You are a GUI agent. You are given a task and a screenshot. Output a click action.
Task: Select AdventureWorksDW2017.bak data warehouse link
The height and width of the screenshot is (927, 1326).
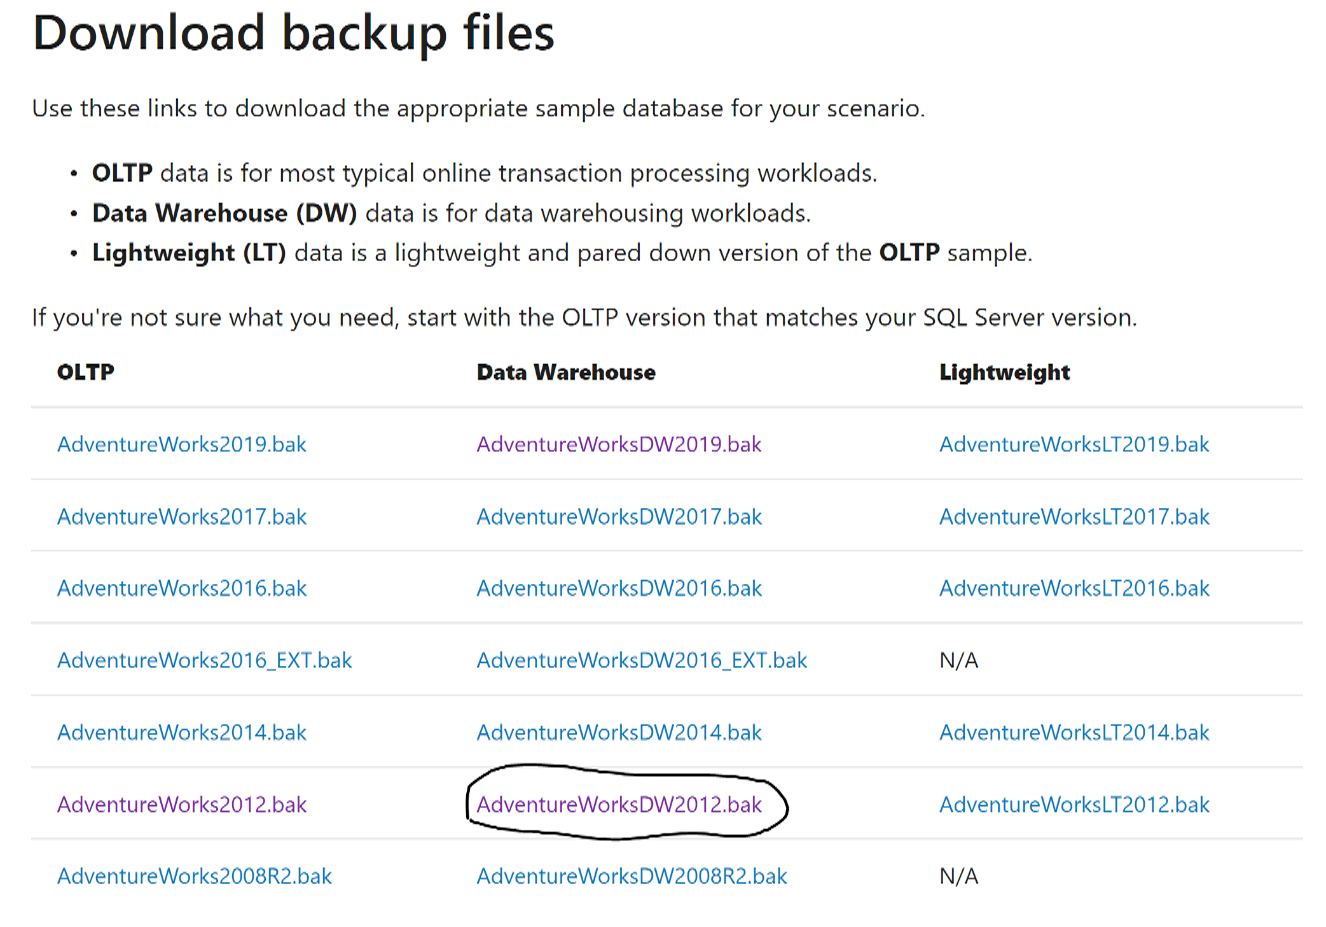(618, 516)
